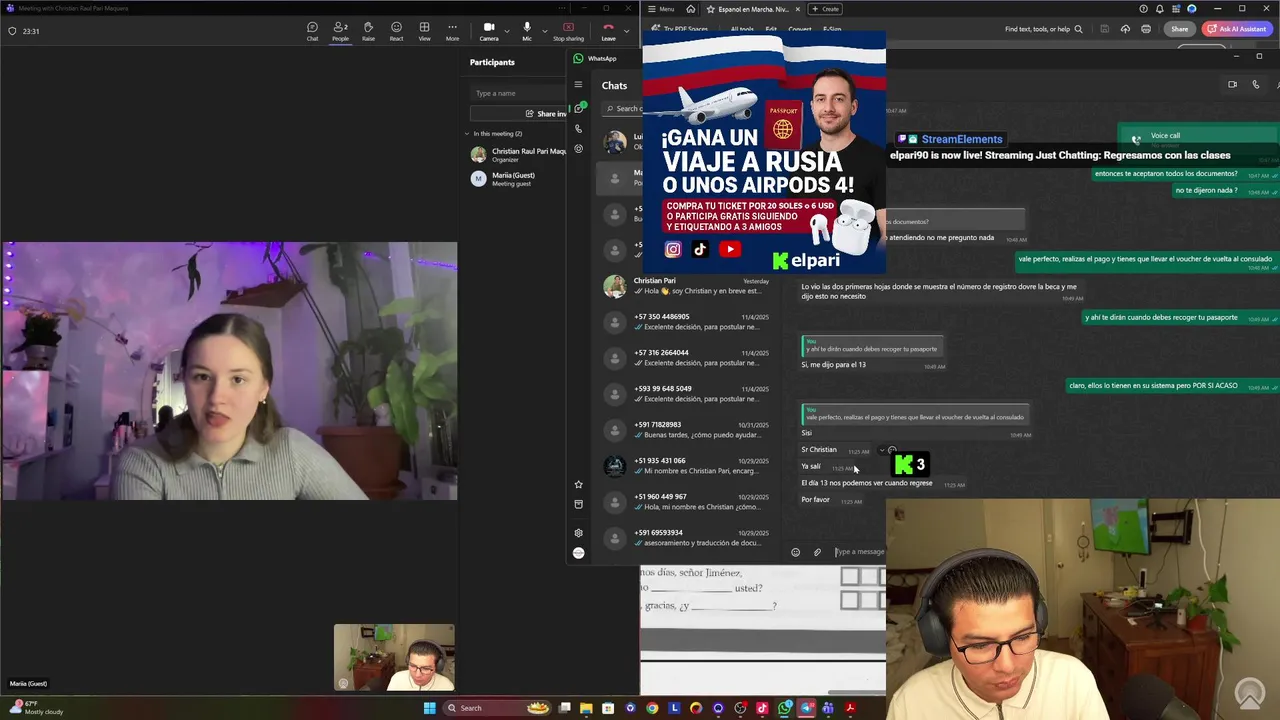
Task: Raise hand in the Teams meeting
Action: [x=368, y=31]
